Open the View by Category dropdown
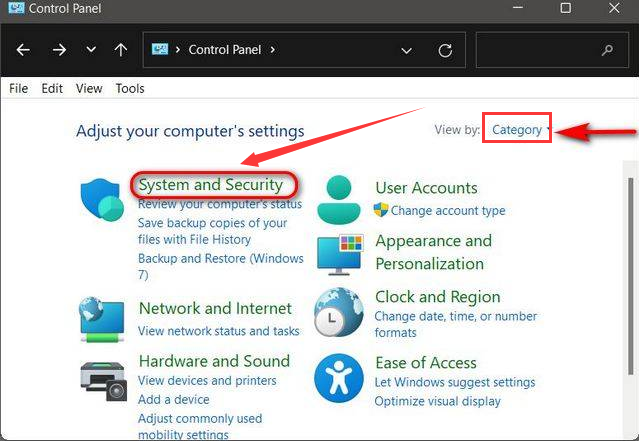Image resolution: width=639 pixels, height=441 pixels. [518, 129]
